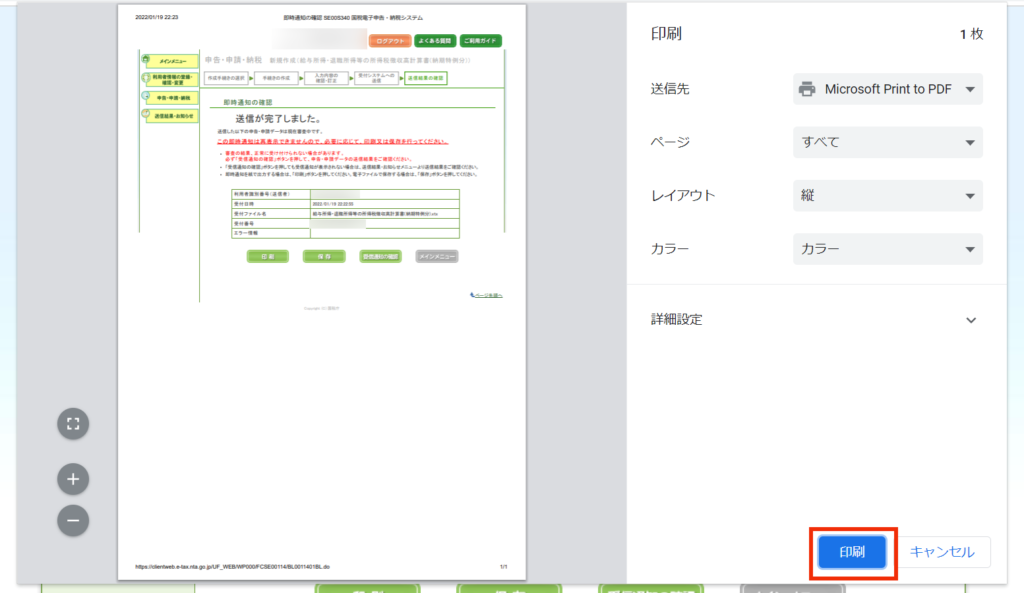
Task: Expand the 詳細設定 section chevron
Action: (970, 320)
